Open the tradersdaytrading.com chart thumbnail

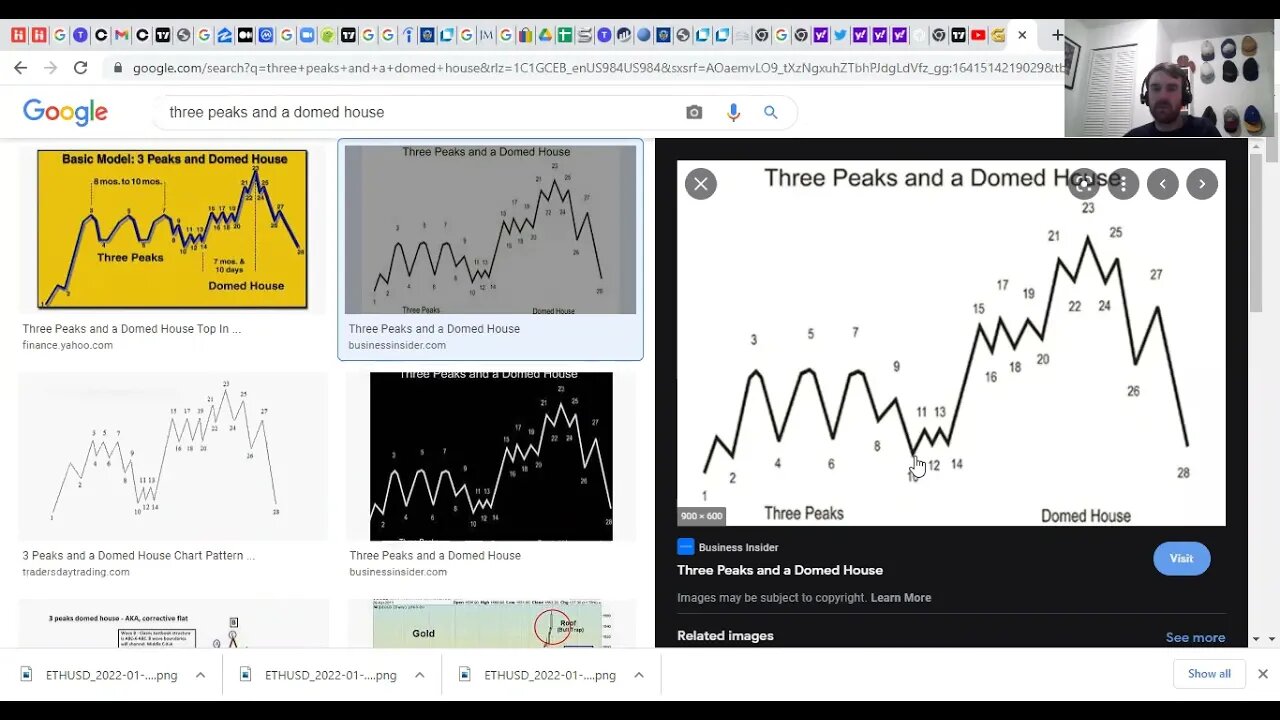point(172,456)
